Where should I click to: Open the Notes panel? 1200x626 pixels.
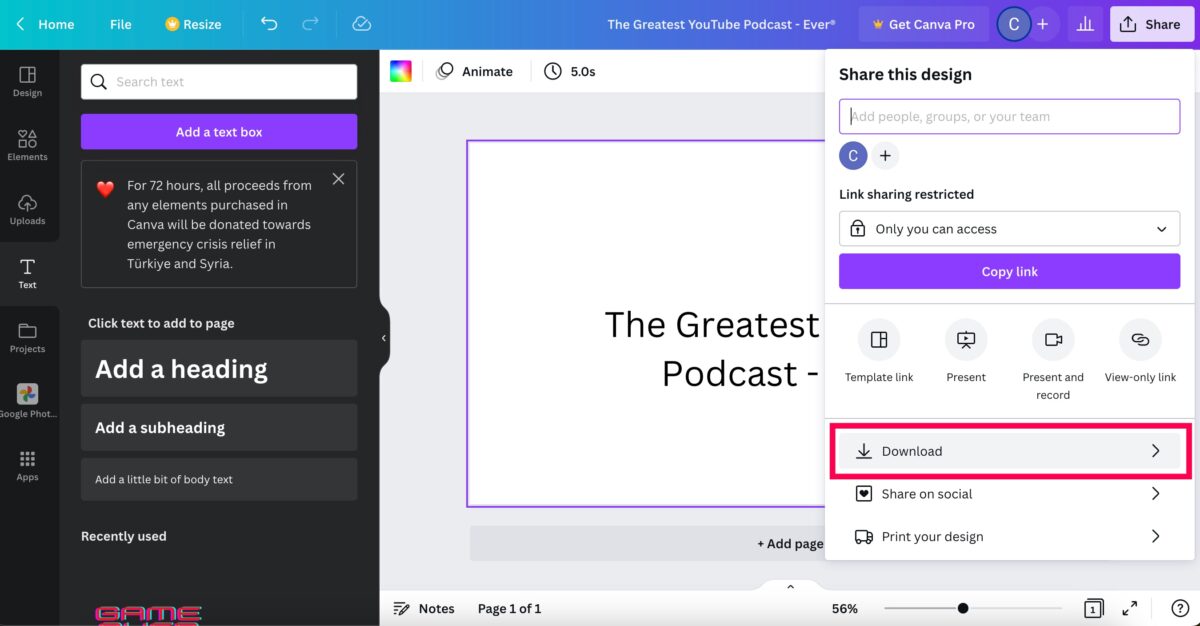(x=424, y=608)
